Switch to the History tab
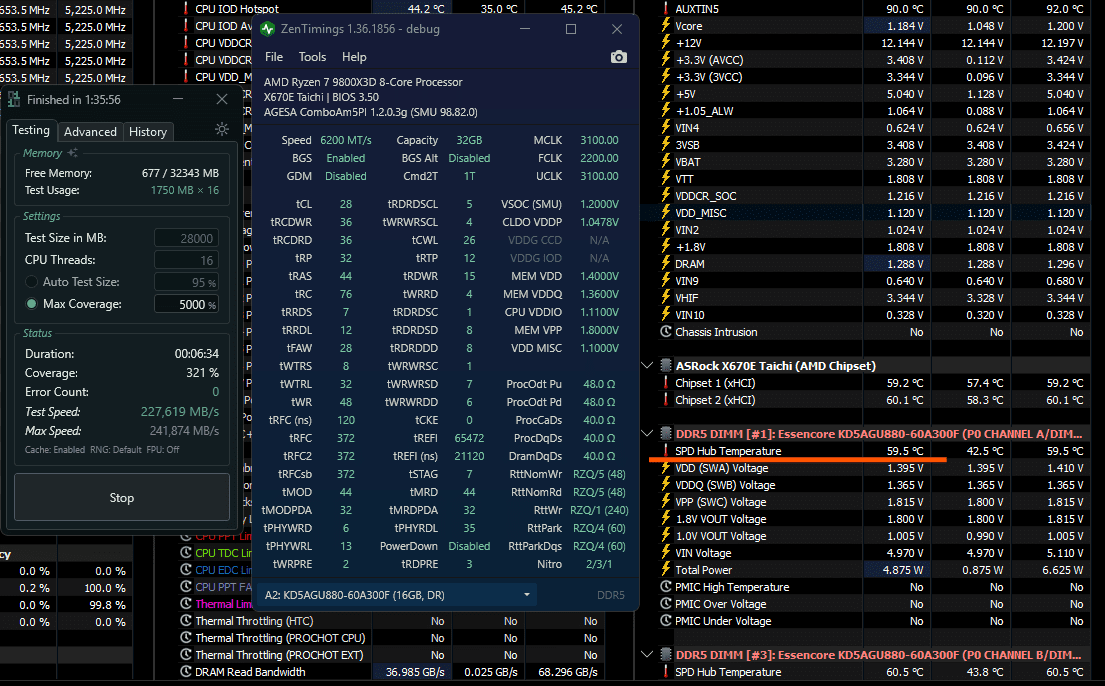 (x=147, y=131)
